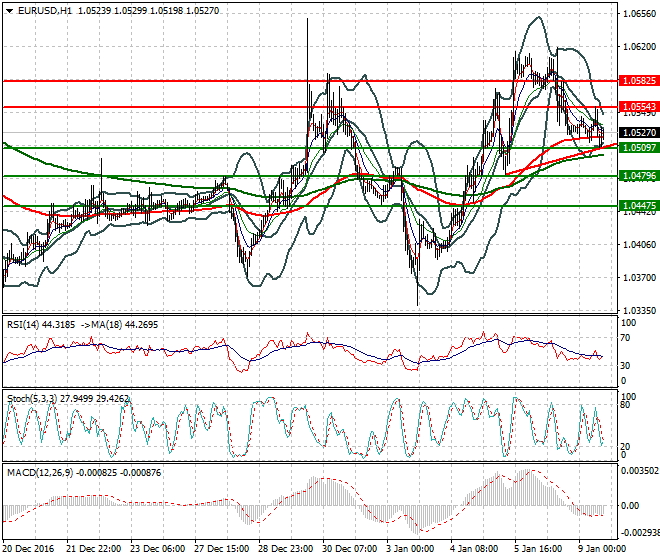The height and width of the screenshot is (560, 660).
Task: Select the 5 Jan 16:00 time axis label
Action: point(539,549)
